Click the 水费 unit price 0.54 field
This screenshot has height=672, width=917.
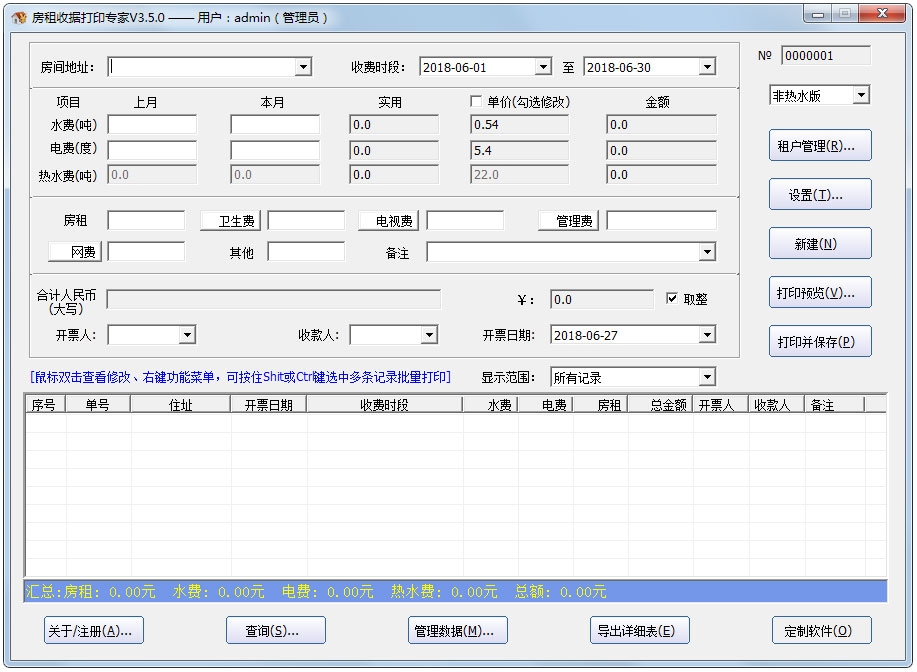(519, 125)
